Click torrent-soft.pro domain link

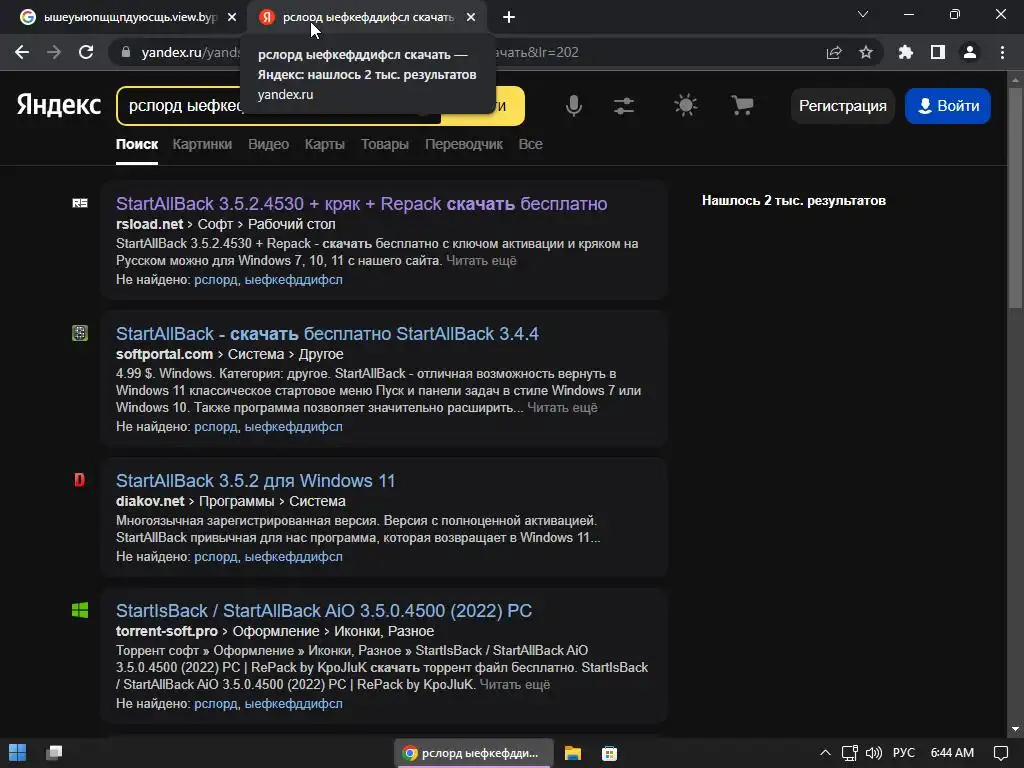click(x=167, y=631)
